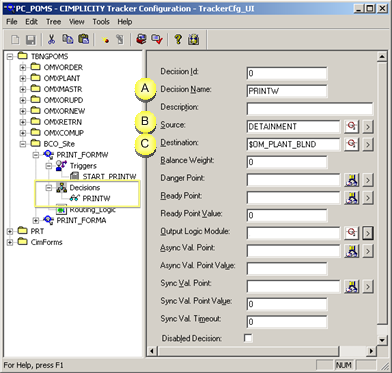Viewport: 392px width, 373px height.
Task: Select PRINT_FORMA tree node
Action: click(x=81, y=220)
